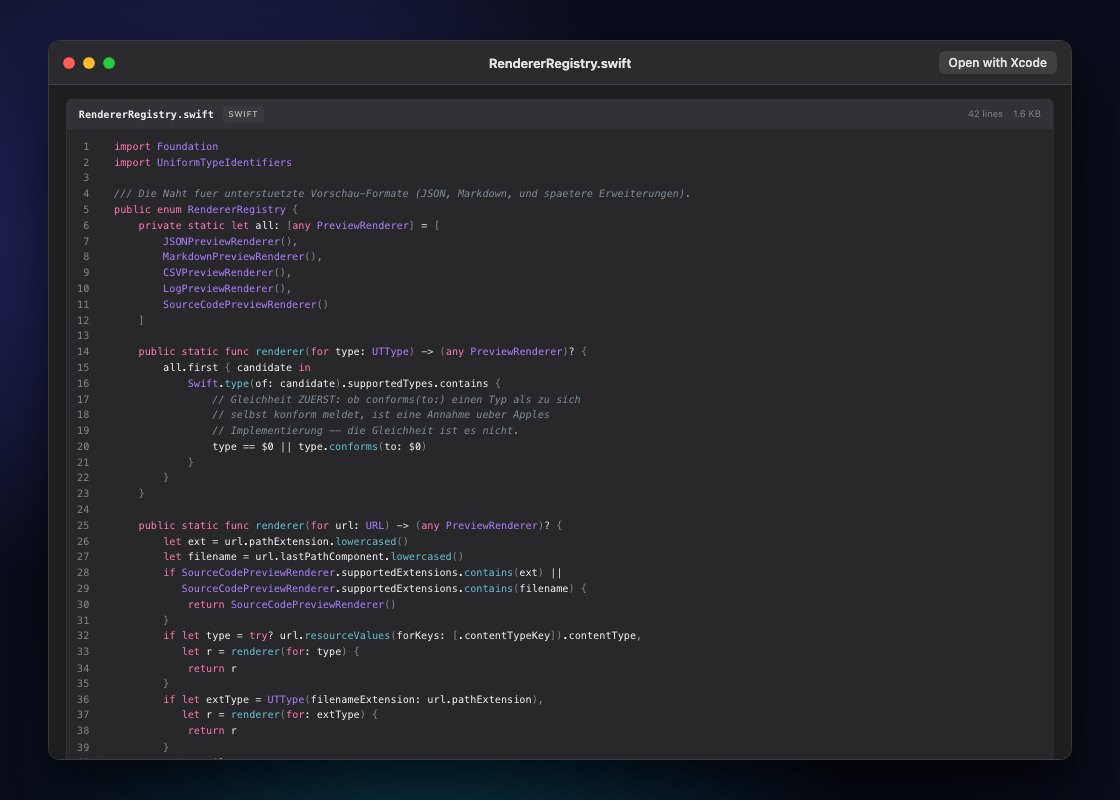Image resolution: width=1120 pixels, height=800 pixels.
Task: Click the '1.6 KB' file size
Action: 1026,114
